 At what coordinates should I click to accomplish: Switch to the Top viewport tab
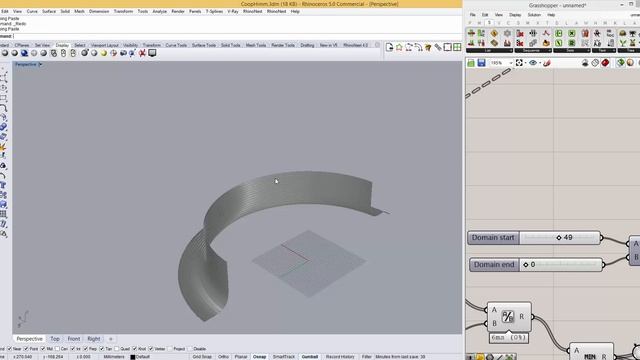55,339
